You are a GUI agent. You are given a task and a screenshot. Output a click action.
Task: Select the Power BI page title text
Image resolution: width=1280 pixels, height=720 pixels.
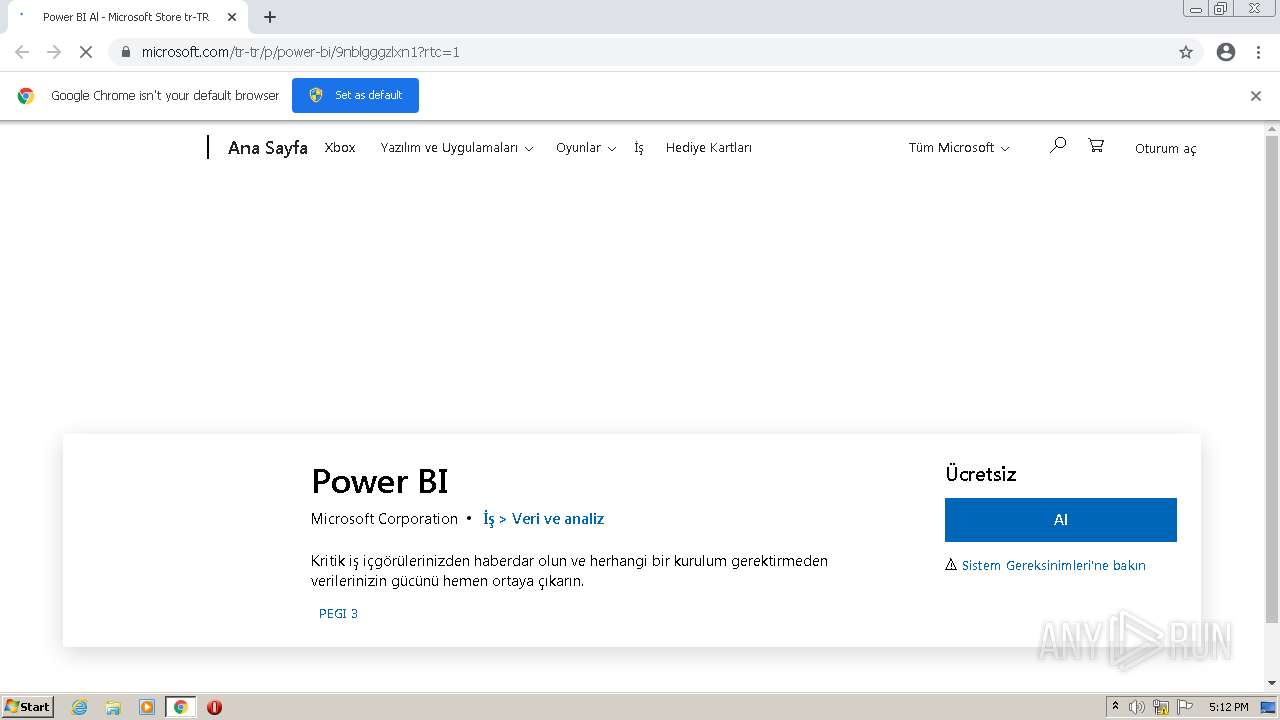pos(380,481)
